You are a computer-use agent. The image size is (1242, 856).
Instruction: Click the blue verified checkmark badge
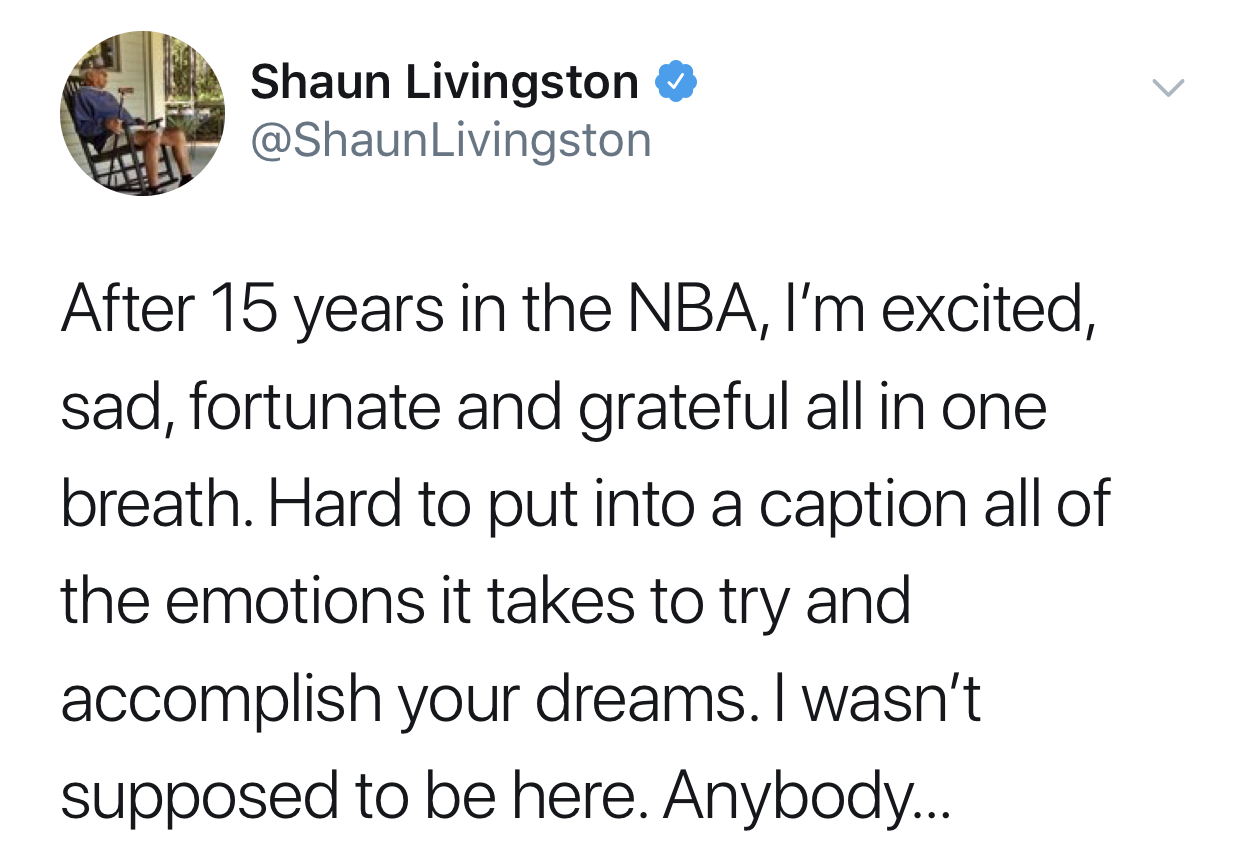675,83
